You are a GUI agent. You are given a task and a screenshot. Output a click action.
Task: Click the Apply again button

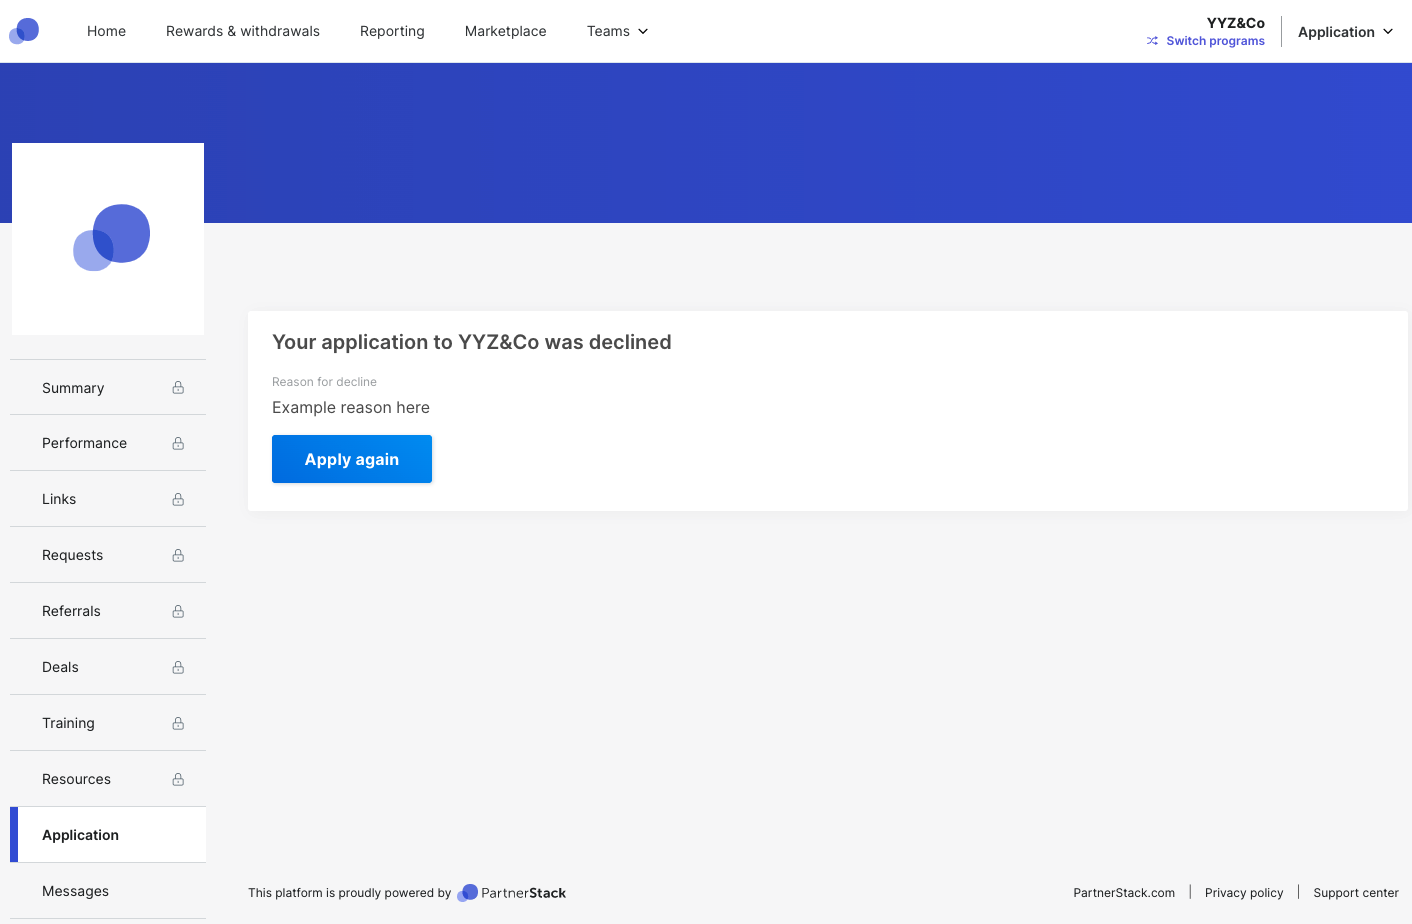pos(352,459)
